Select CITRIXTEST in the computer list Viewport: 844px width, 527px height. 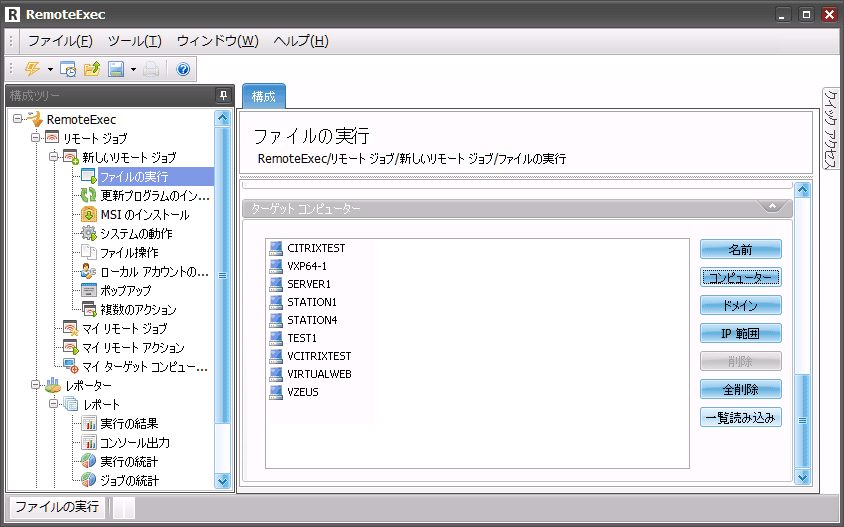pyautogui.click(x=316, y=248)
